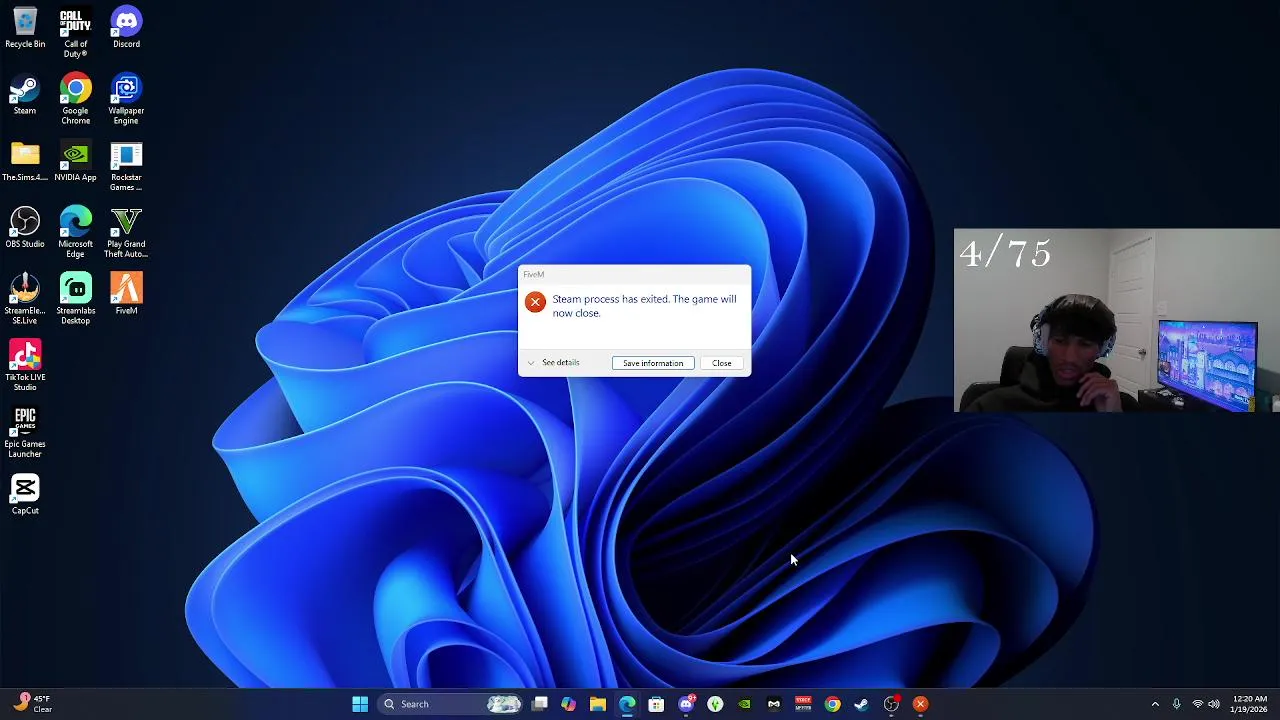The width and height of the screenshot is (1280, 720).
Task: Select the StreamElements SE.Live desktop icon
Action: tap(25, 299)
